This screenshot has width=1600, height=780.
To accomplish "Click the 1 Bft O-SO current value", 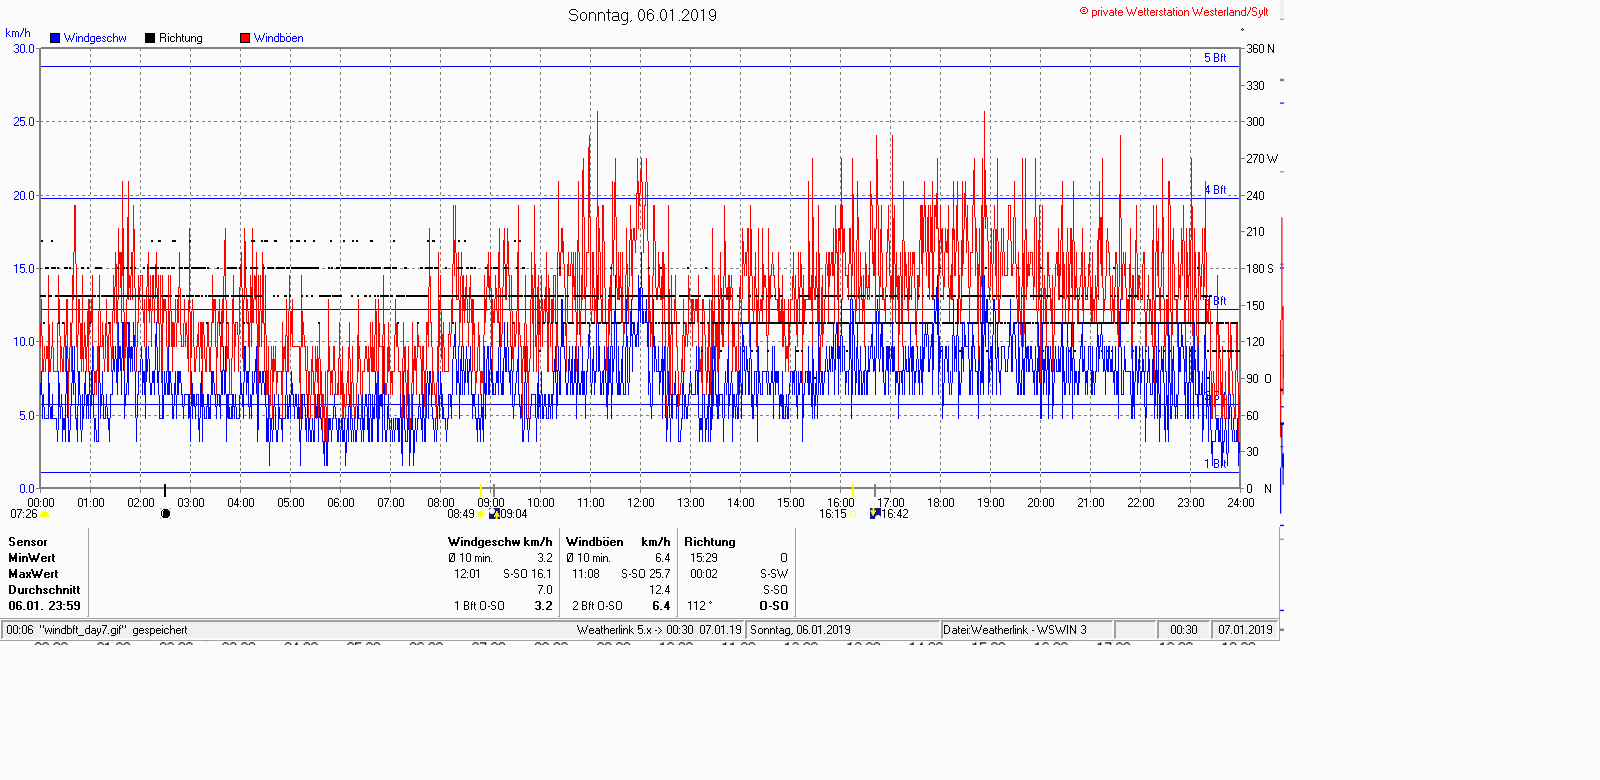I will 479,606.
